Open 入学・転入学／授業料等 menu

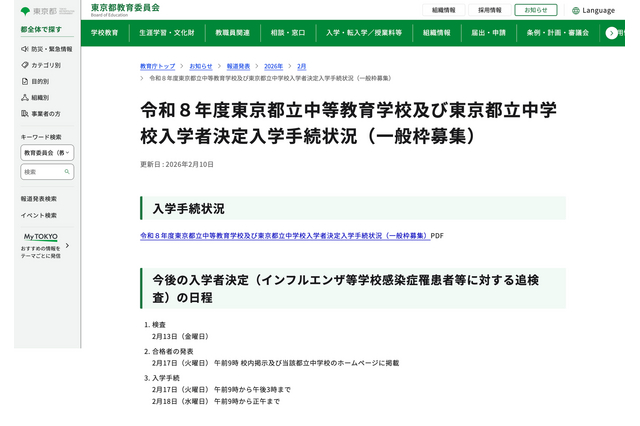364,33
